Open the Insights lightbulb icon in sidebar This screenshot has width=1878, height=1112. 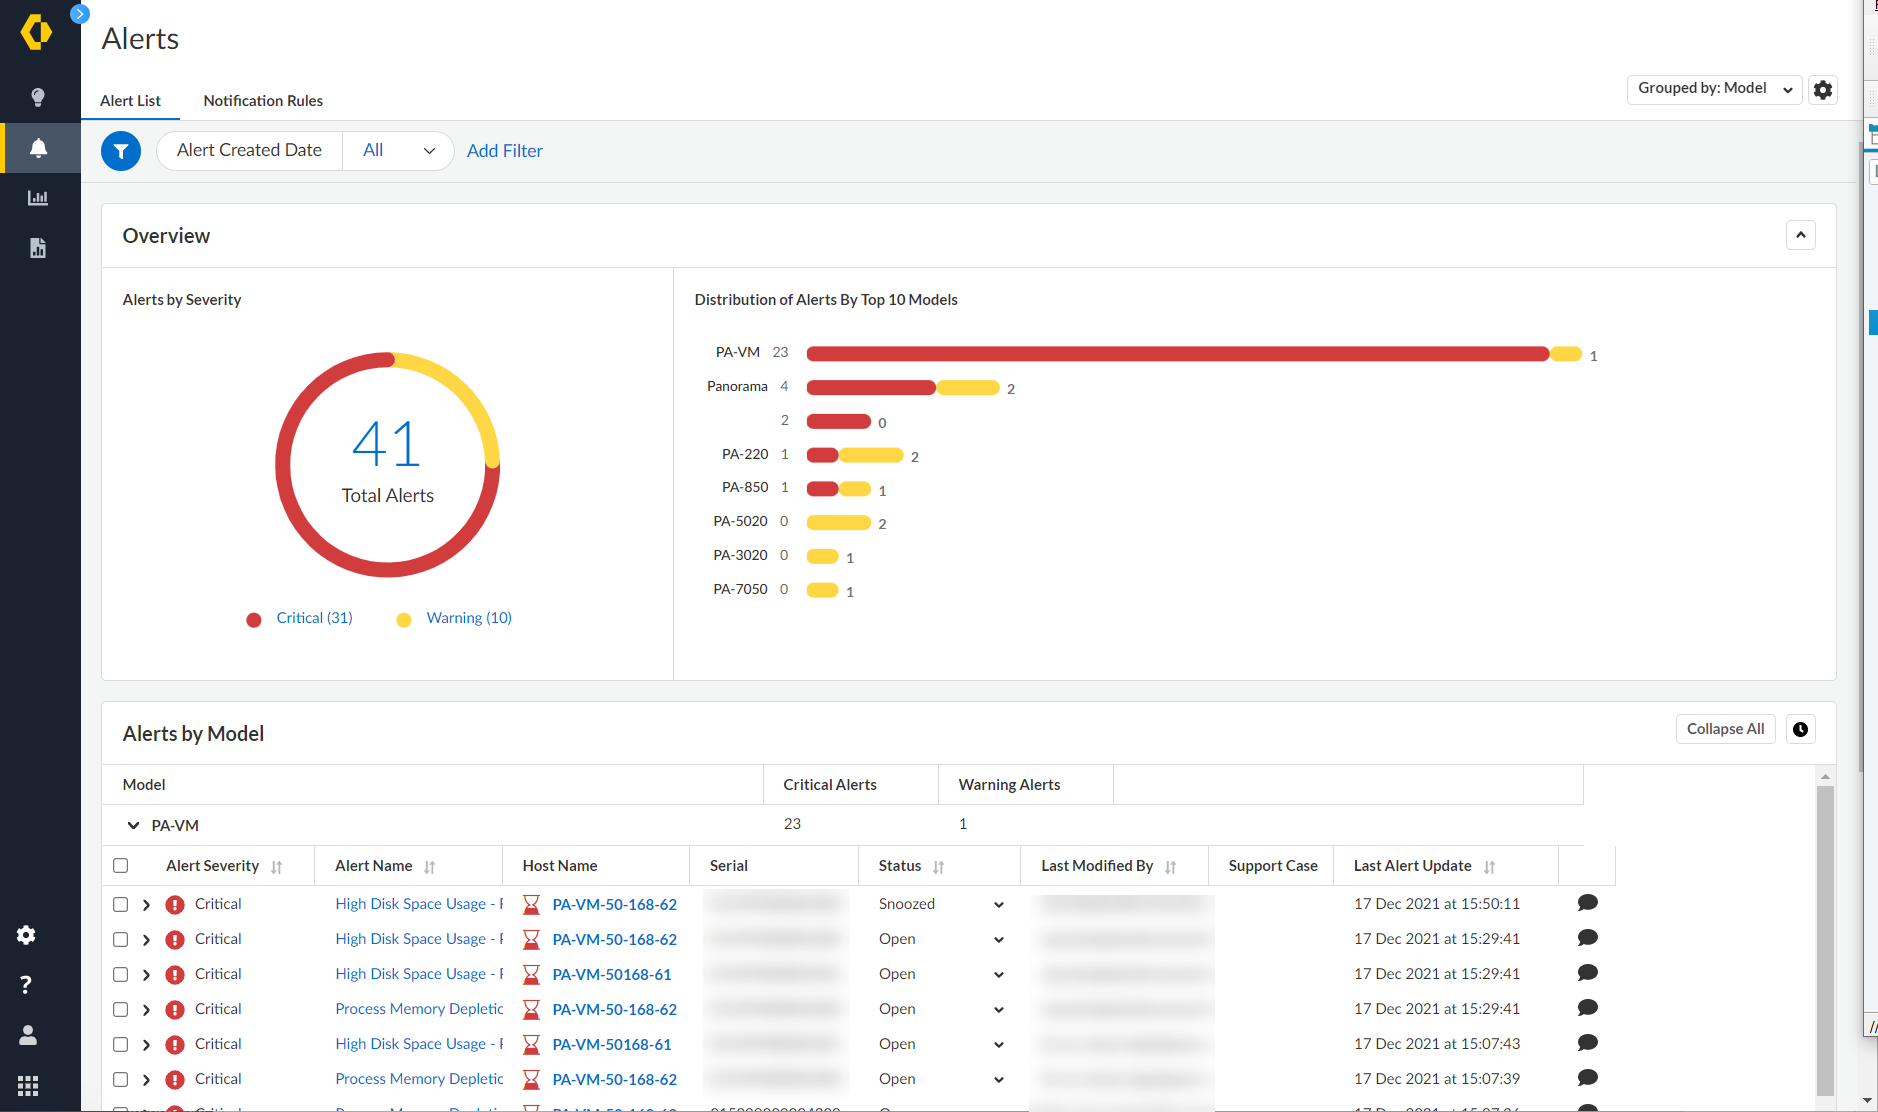coord(38,97)
